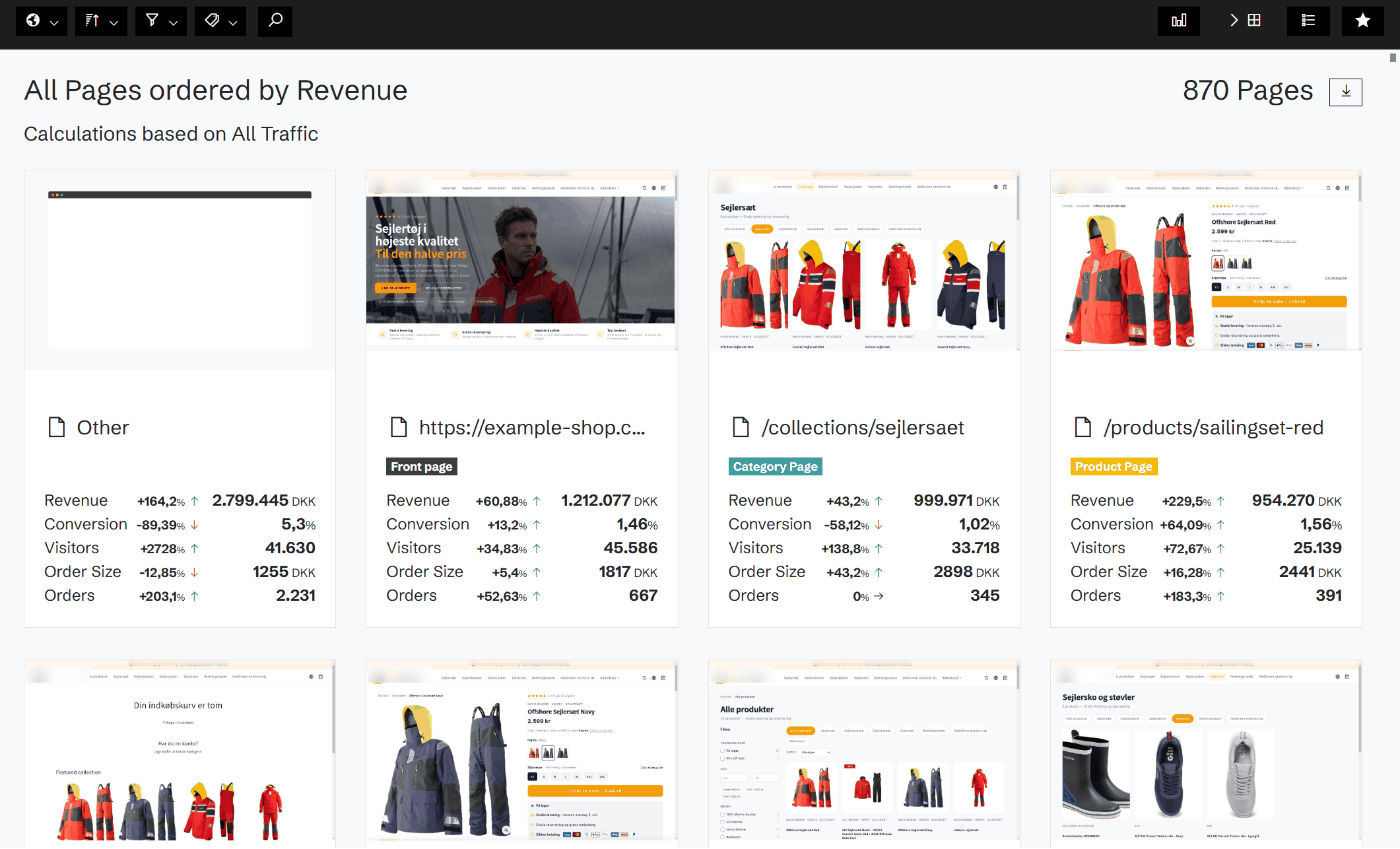
Task: Open the sort order dropdown
Action: (101, 20)
